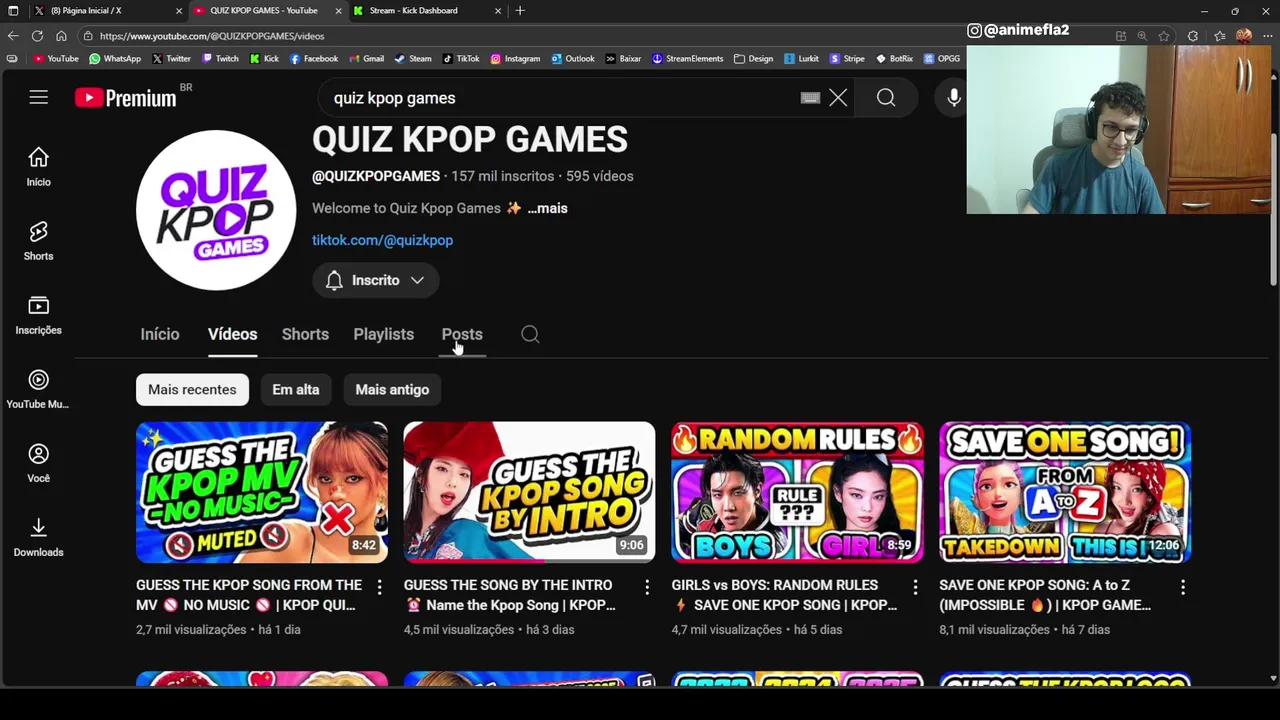Screen dimensions: 1280x720
Task: Open the Você section in the sidebar
Action: [38, 463]
